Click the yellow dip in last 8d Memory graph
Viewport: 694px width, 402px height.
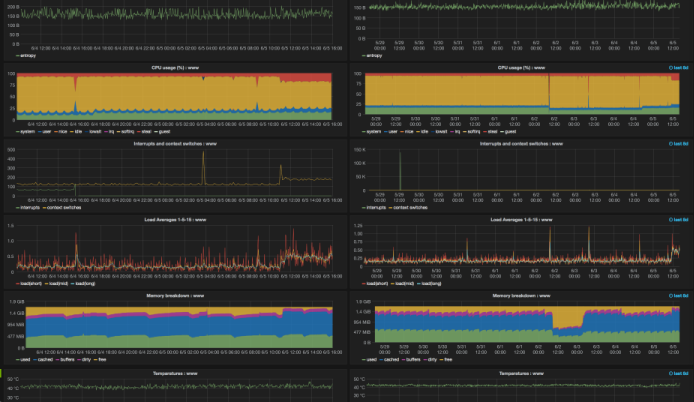568,318
